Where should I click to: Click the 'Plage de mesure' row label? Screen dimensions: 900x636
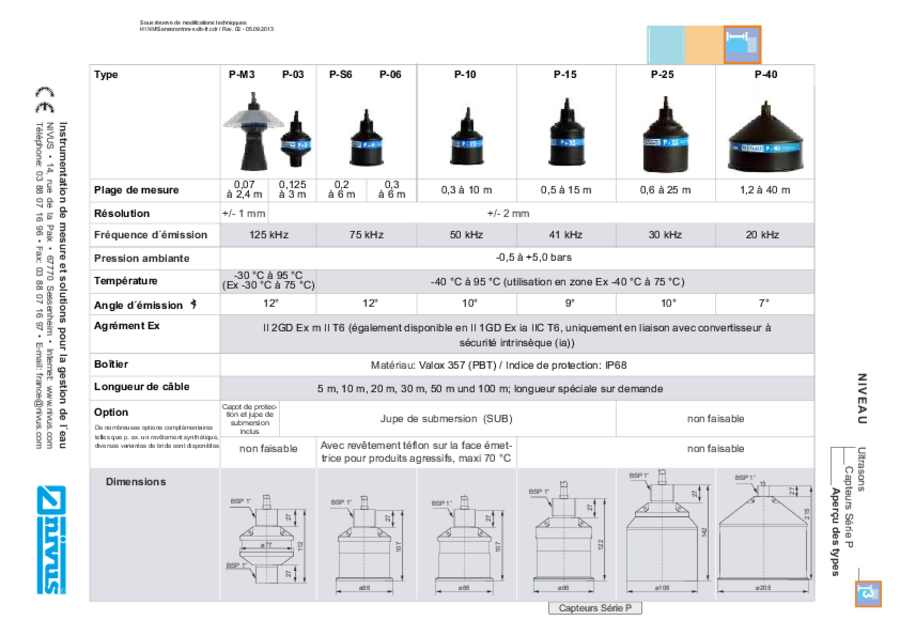coord(136,190)
